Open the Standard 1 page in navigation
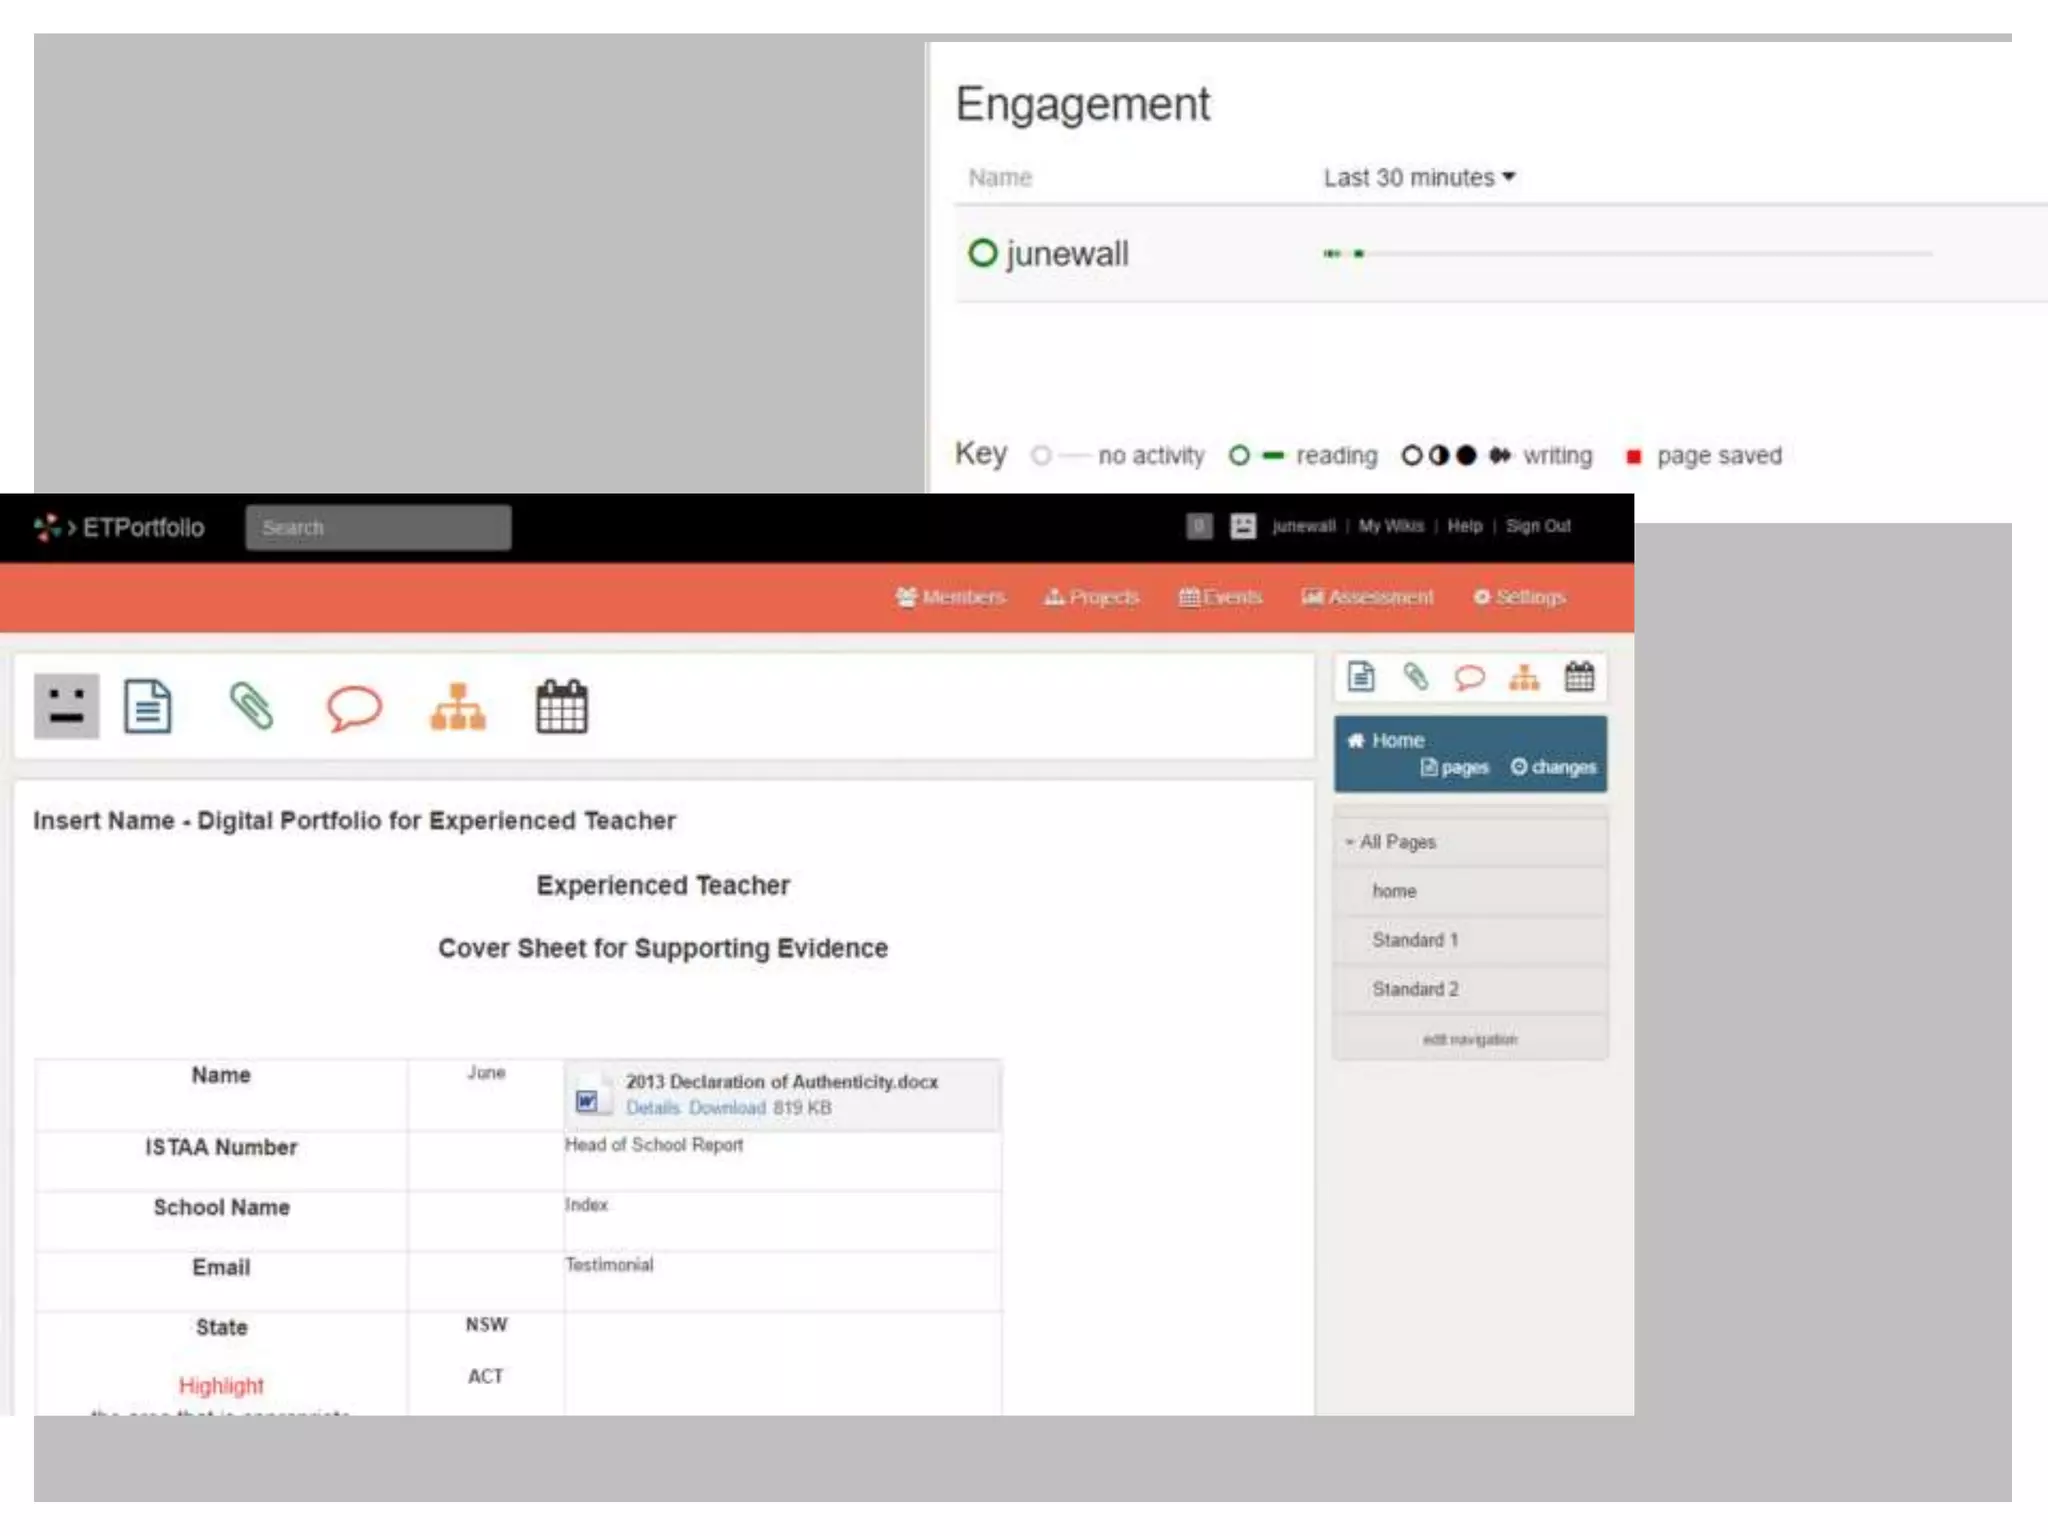 [1415, 940]
